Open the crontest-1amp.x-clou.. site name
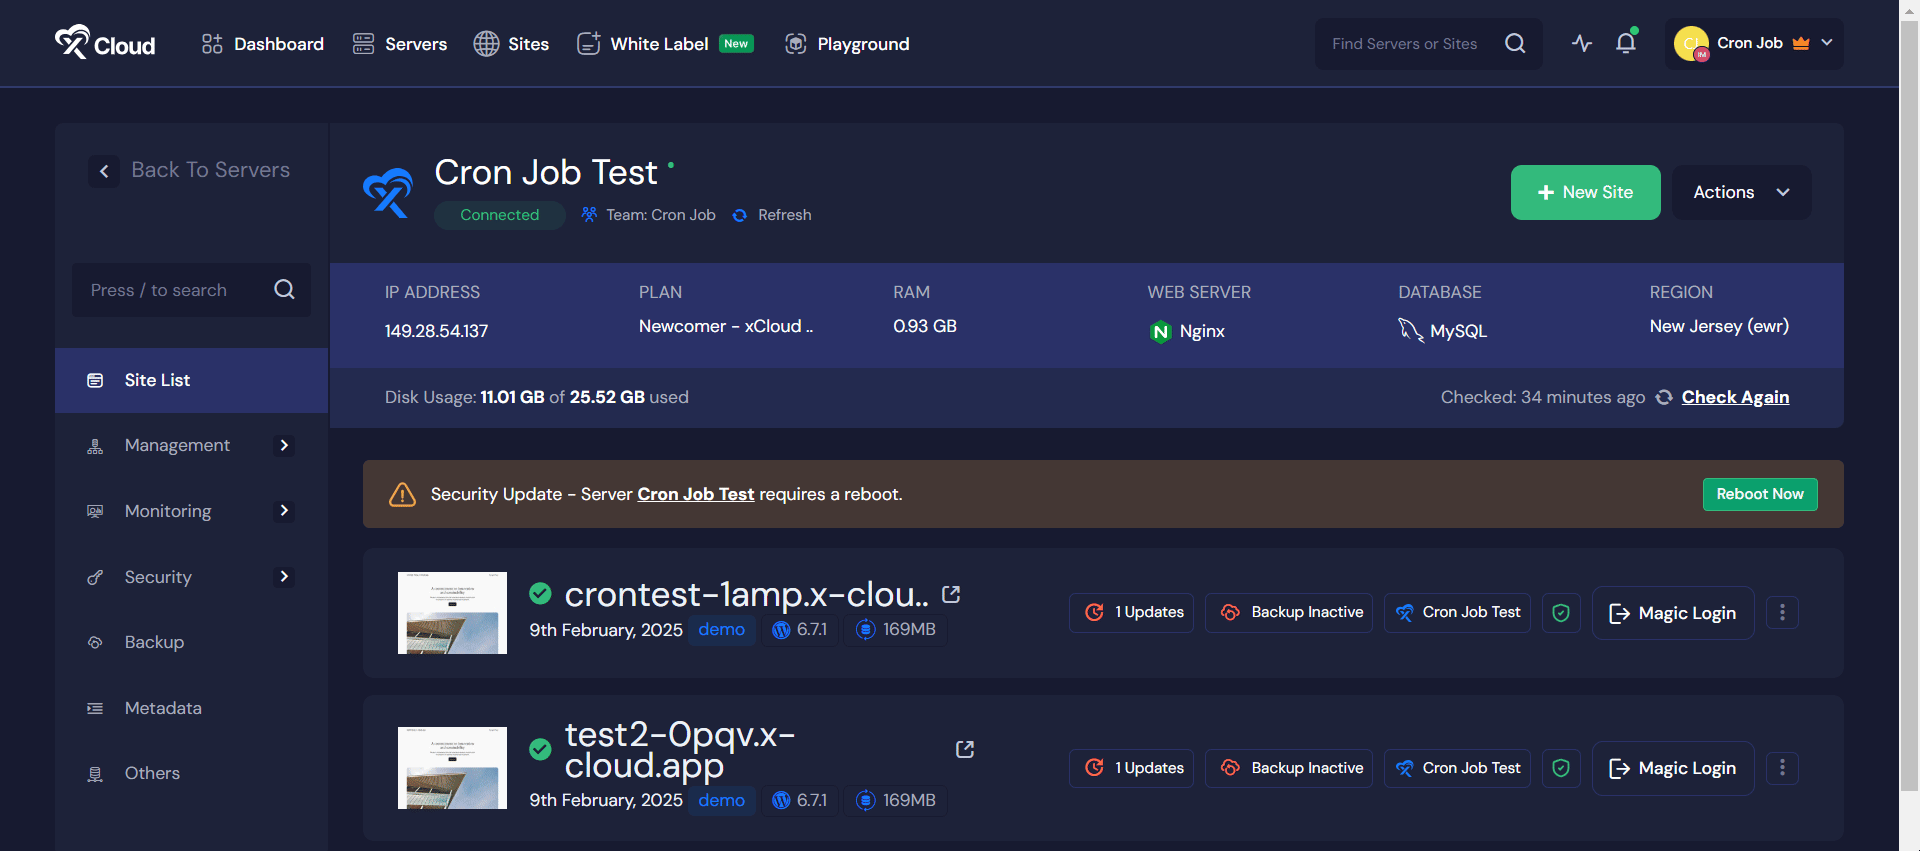This screenshot has width=1920, height=851. (x=746, y=595)
